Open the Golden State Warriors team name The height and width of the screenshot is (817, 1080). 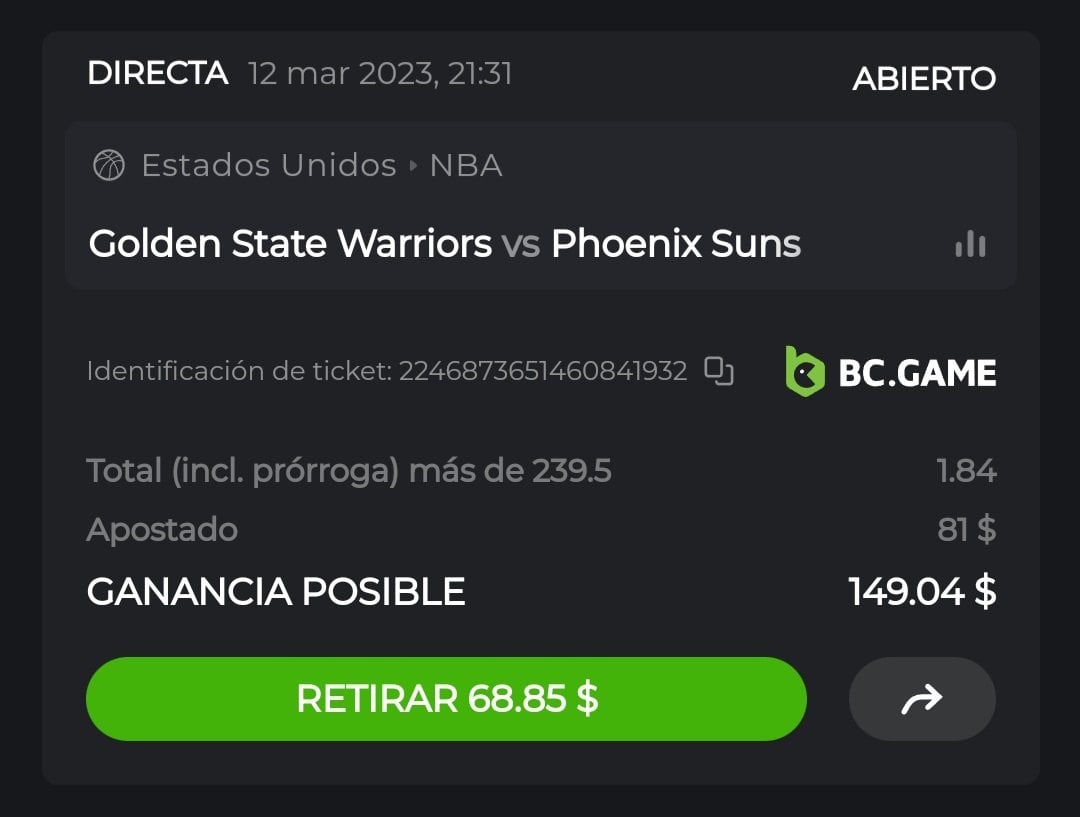(x=290, y=244)
